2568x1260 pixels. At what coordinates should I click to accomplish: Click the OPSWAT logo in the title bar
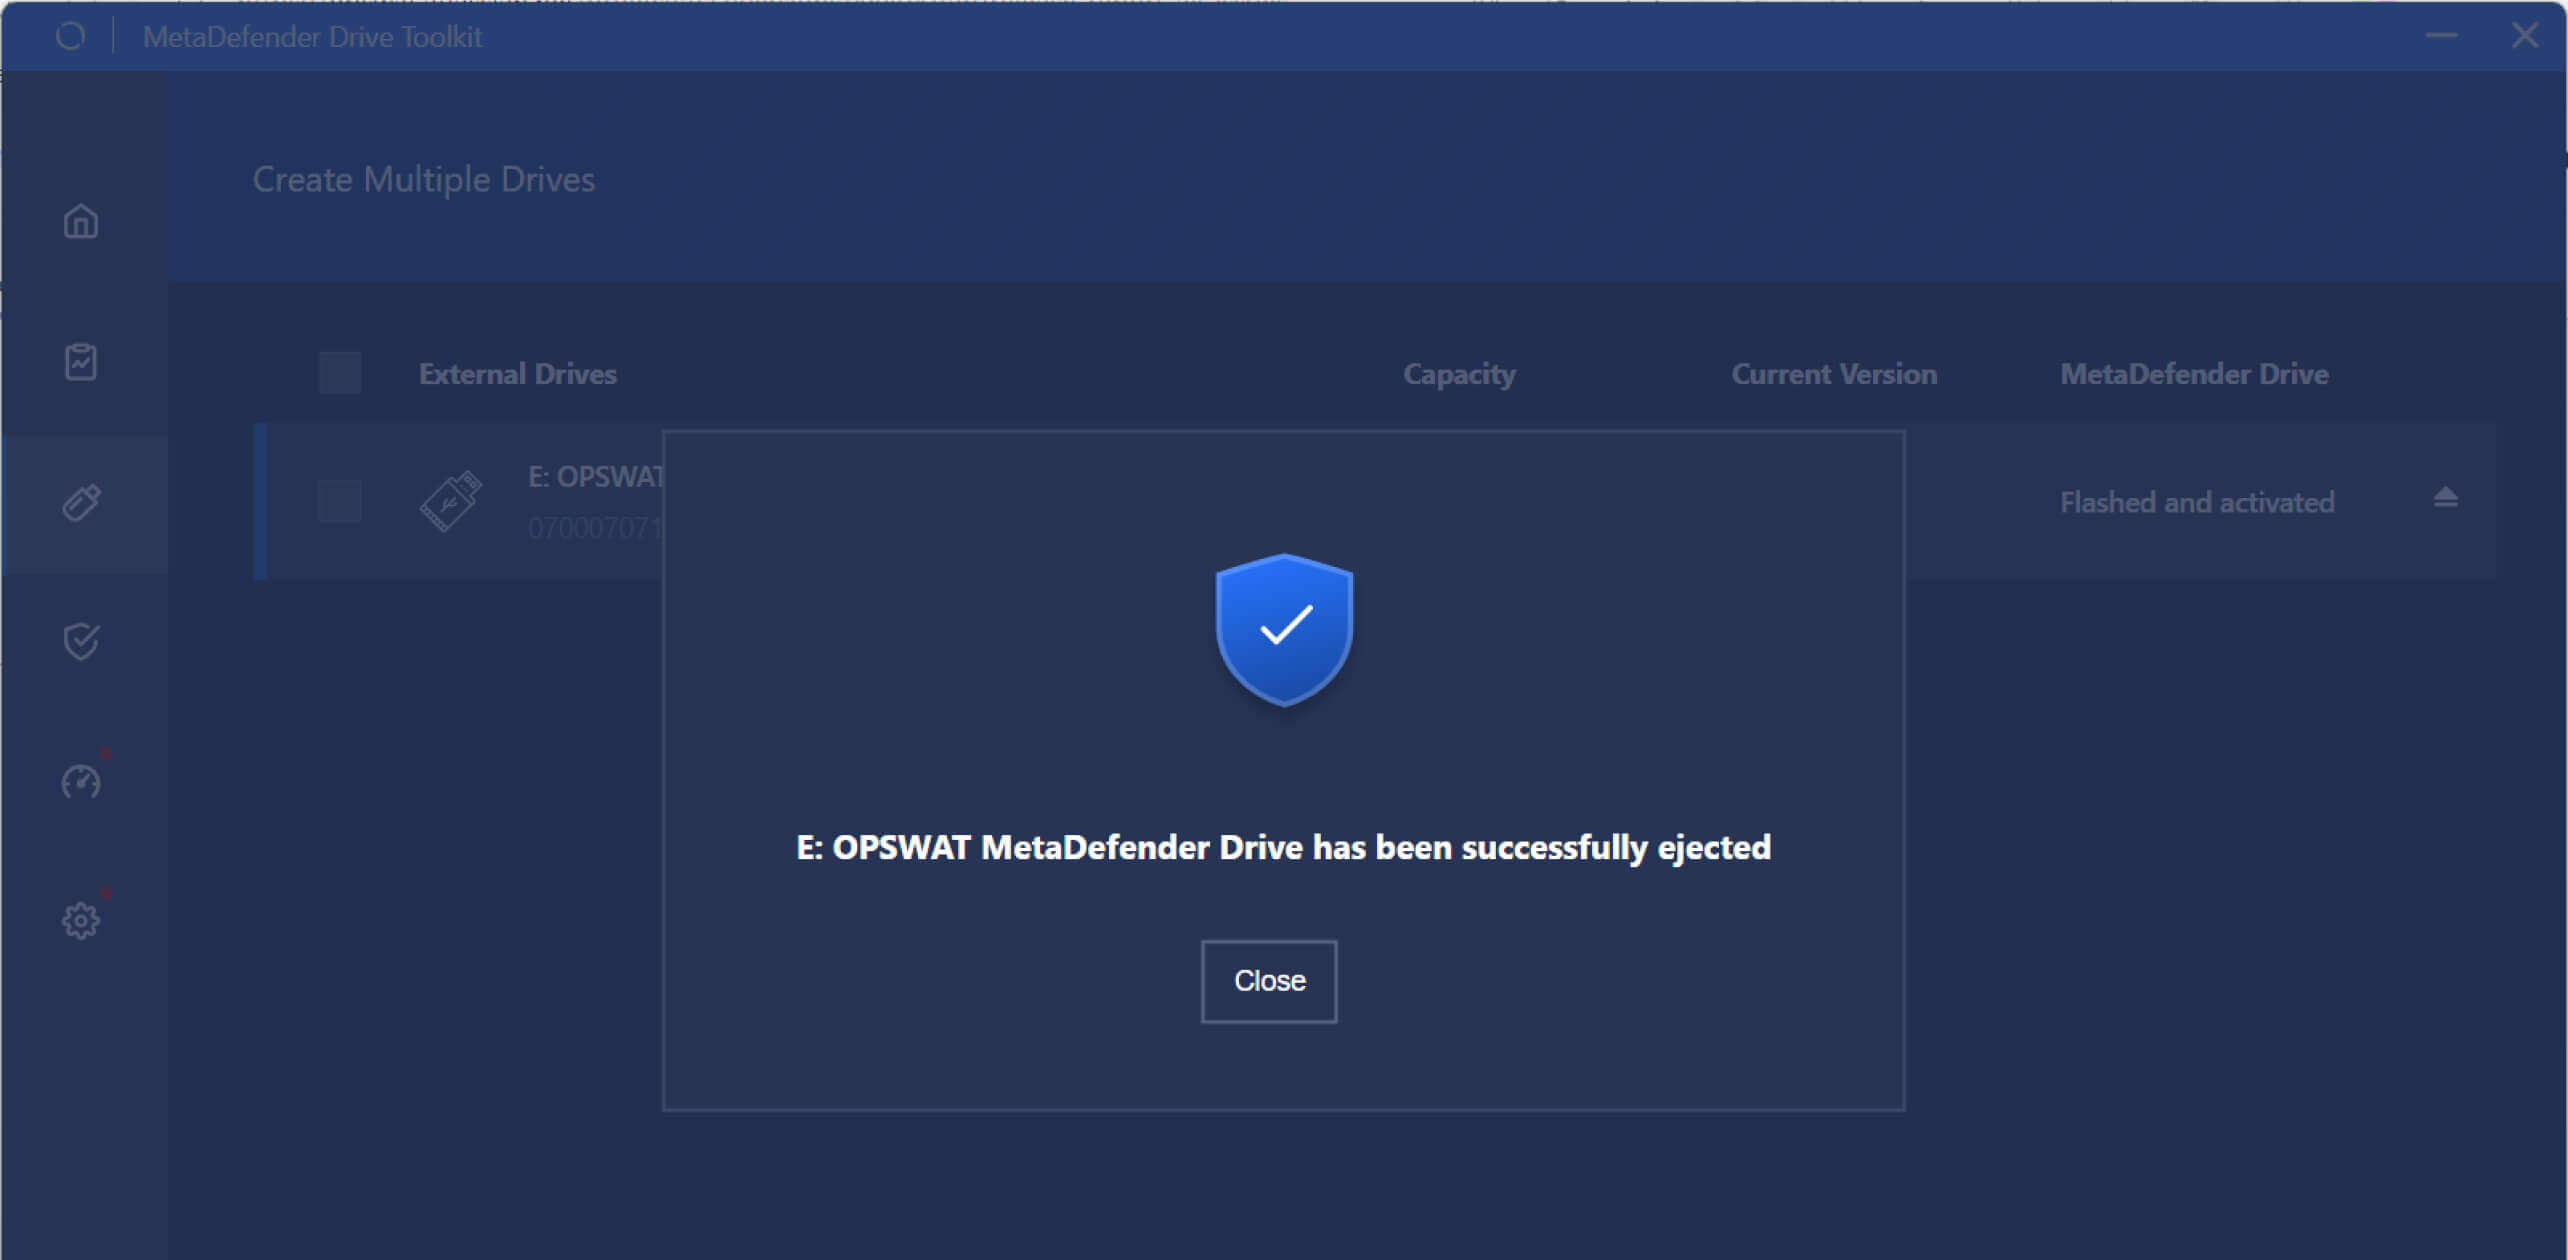[x=69, y=36]
